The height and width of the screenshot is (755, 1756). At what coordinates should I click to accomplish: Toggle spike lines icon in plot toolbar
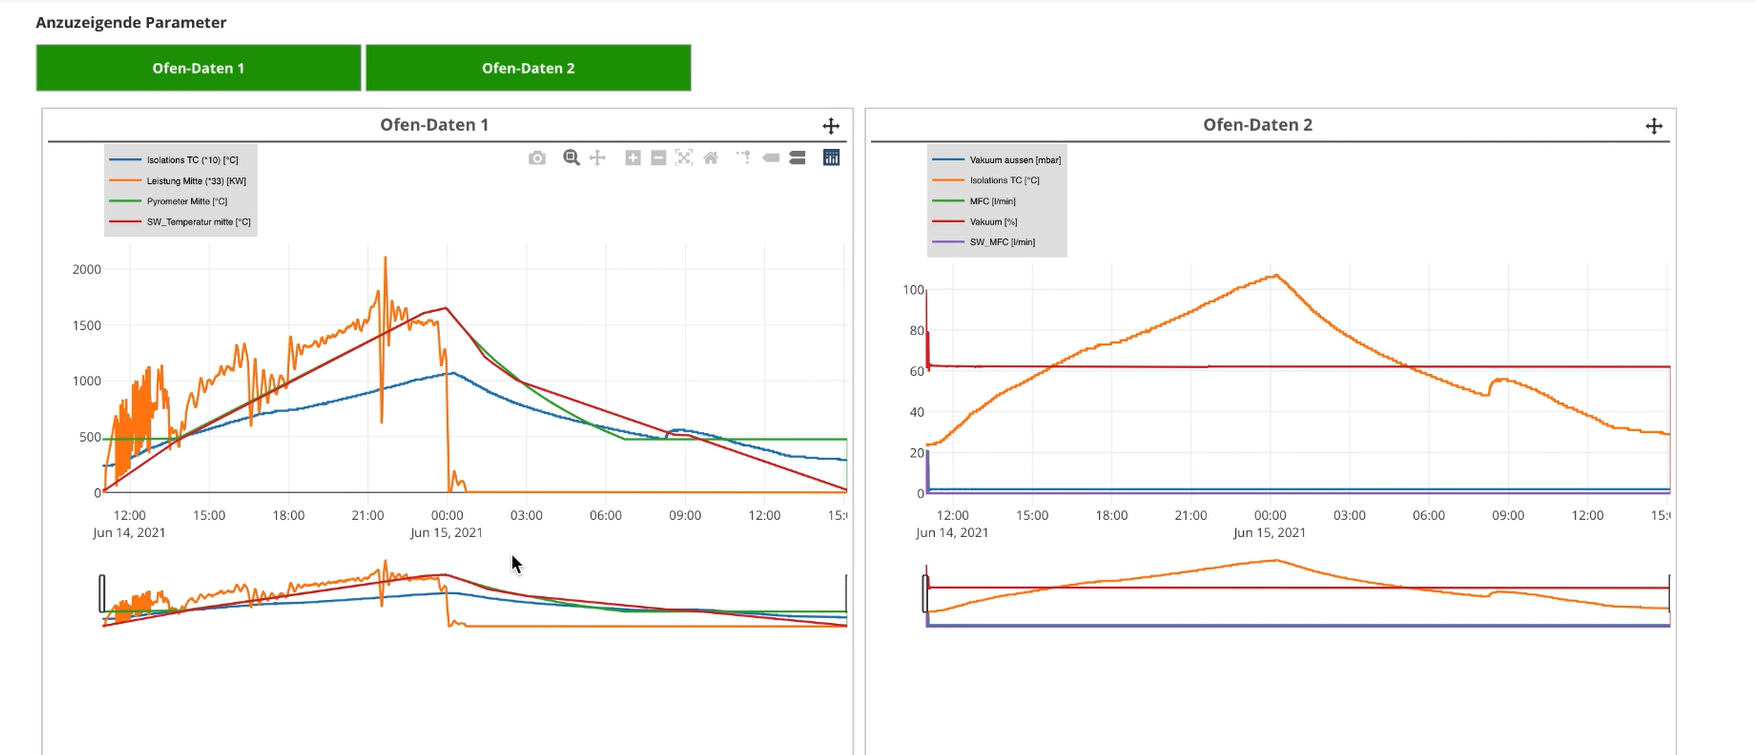click(744, 158)
